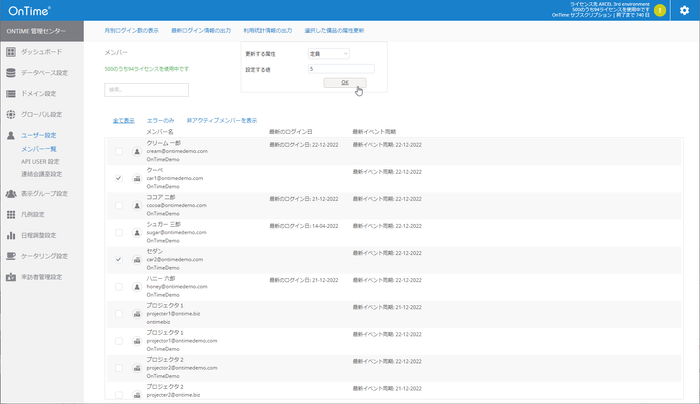
Task: Open データベース設定 in the sidebar
Action: coord(44,72)
